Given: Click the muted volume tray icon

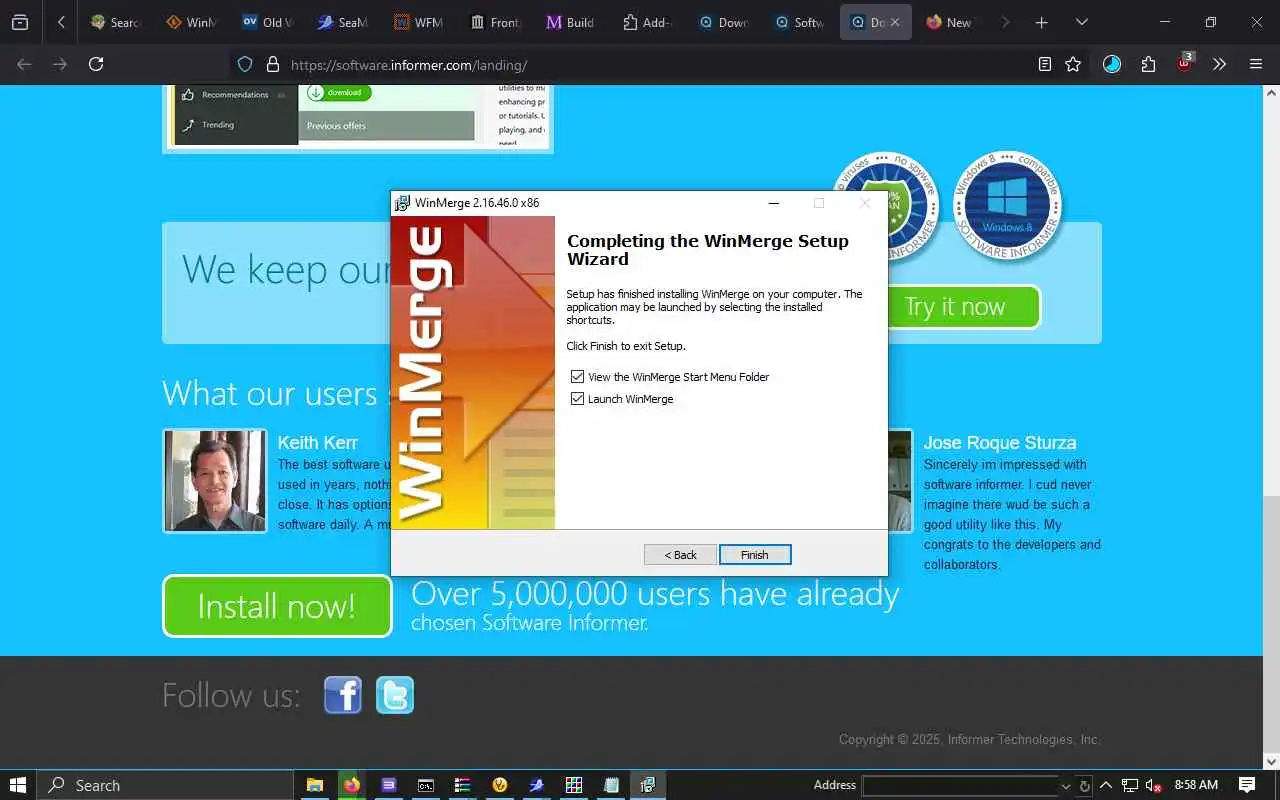Looking at the screenshot, I should coord(1153,785).
